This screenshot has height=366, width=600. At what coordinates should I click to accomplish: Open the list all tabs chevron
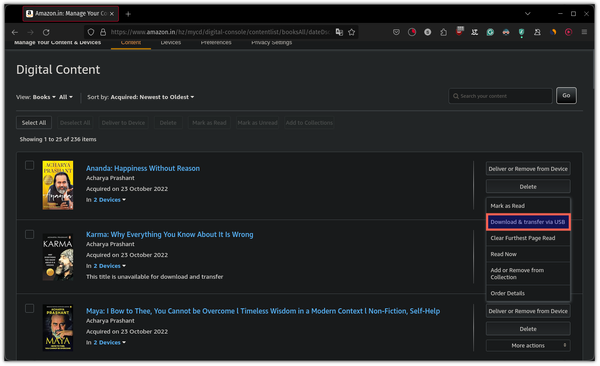[x=528, y=14]
